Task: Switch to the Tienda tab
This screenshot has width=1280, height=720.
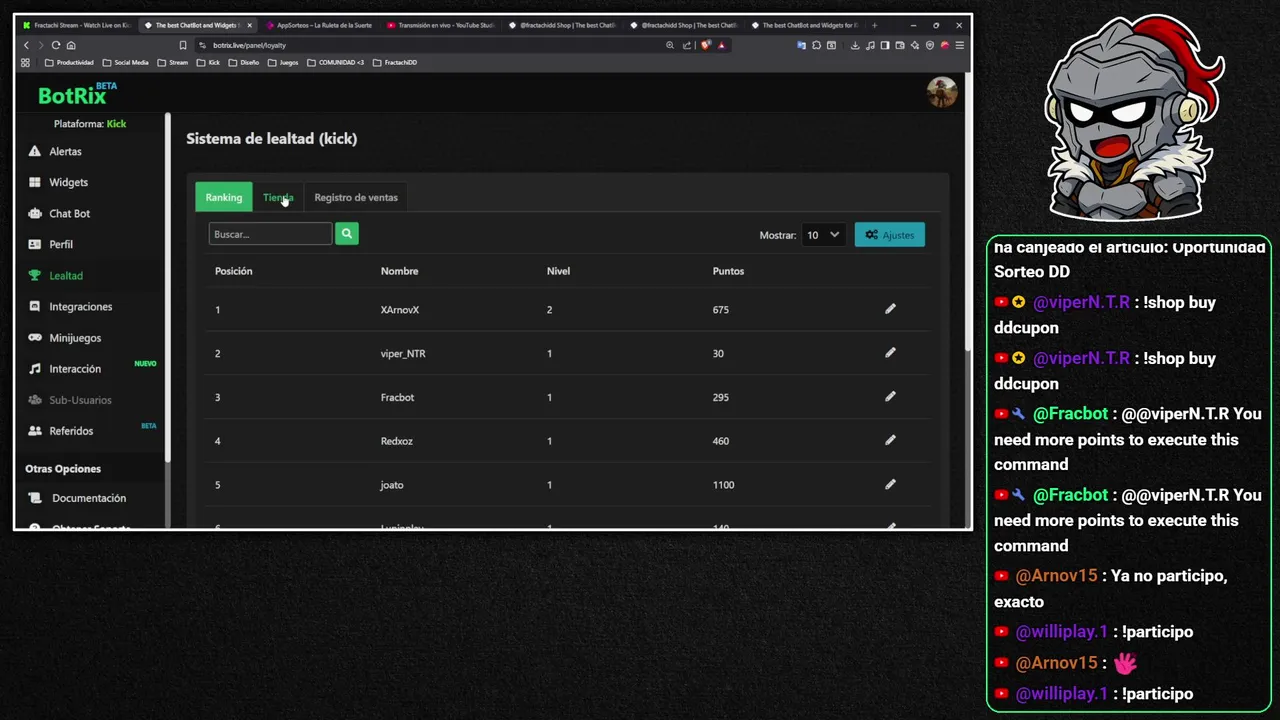Action: click(x=278, y=197)
